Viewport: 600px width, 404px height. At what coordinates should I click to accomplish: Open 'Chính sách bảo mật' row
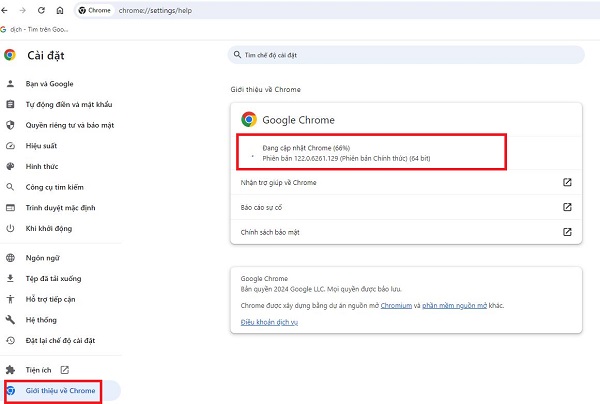click(x=406, y=232)
